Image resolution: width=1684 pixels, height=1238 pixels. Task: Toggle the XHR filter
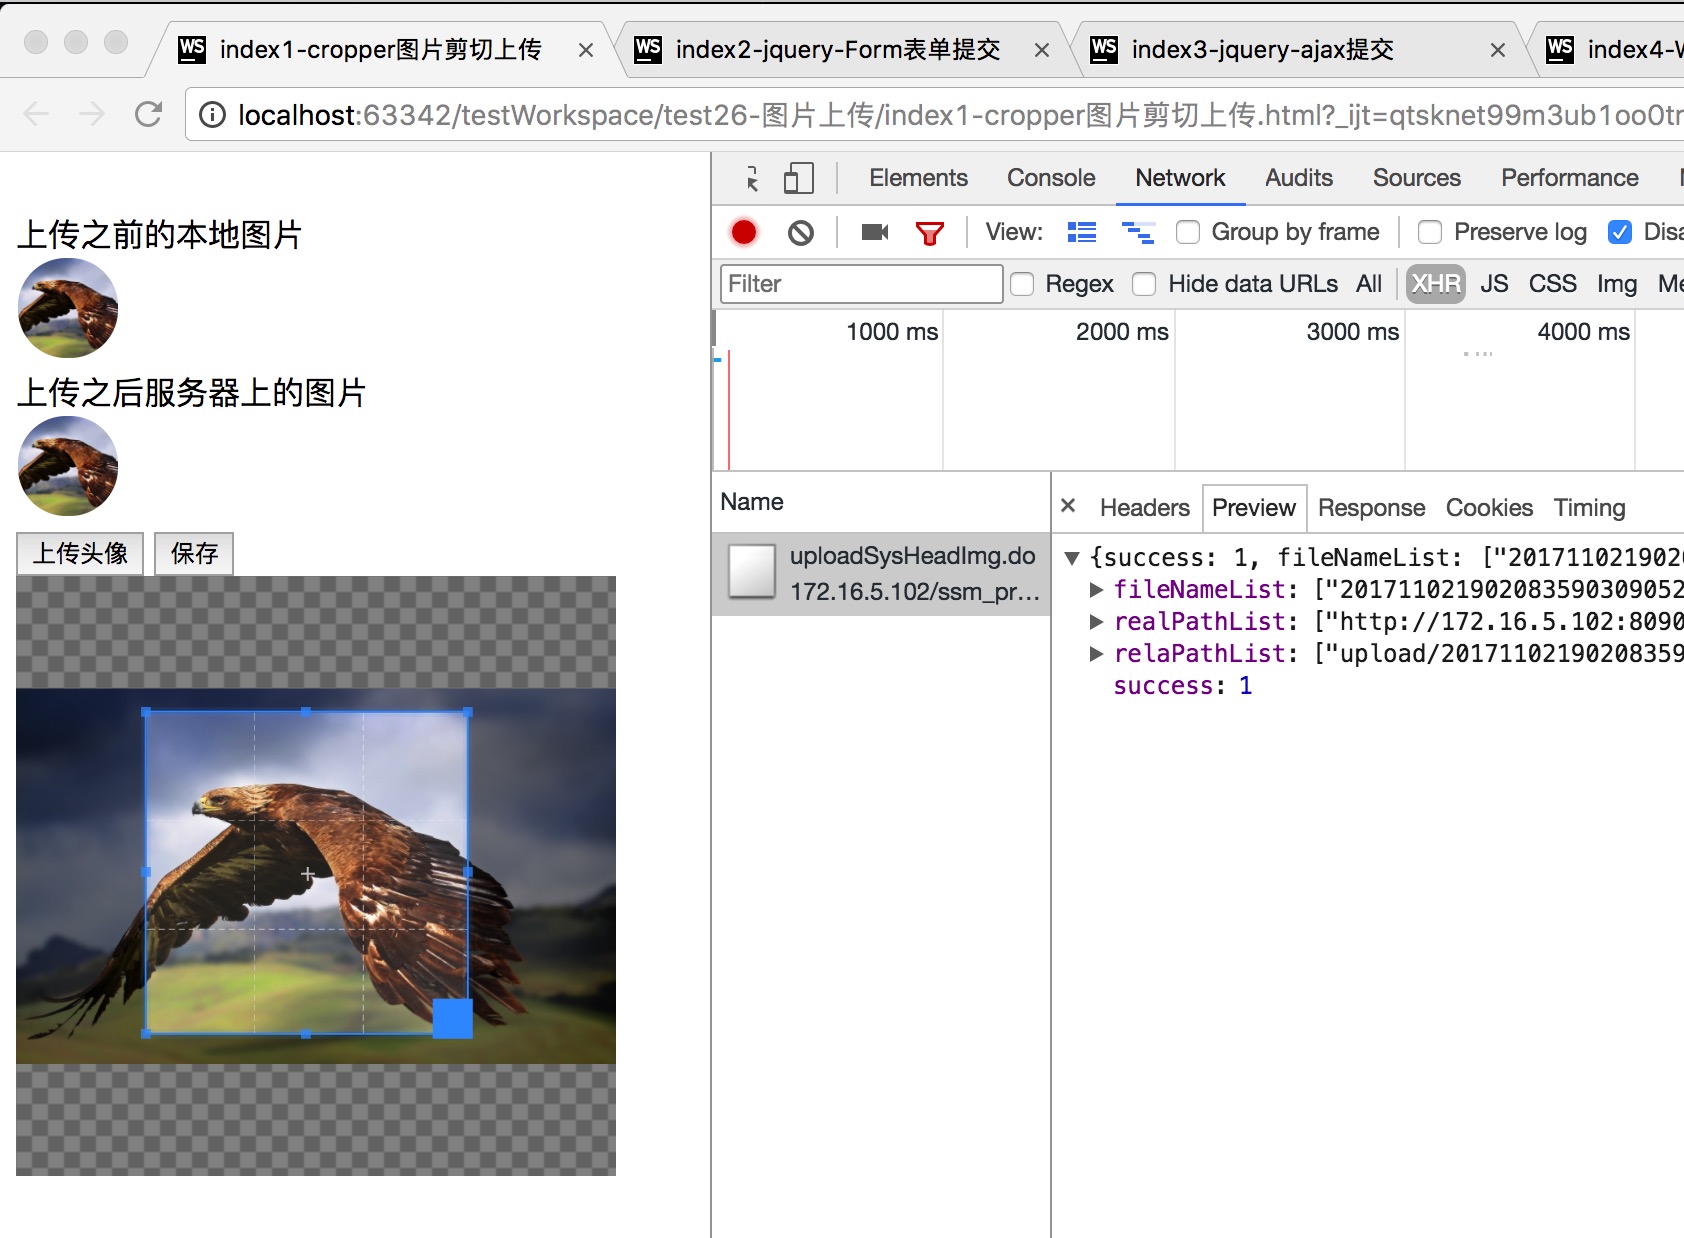coord(1436,284)
